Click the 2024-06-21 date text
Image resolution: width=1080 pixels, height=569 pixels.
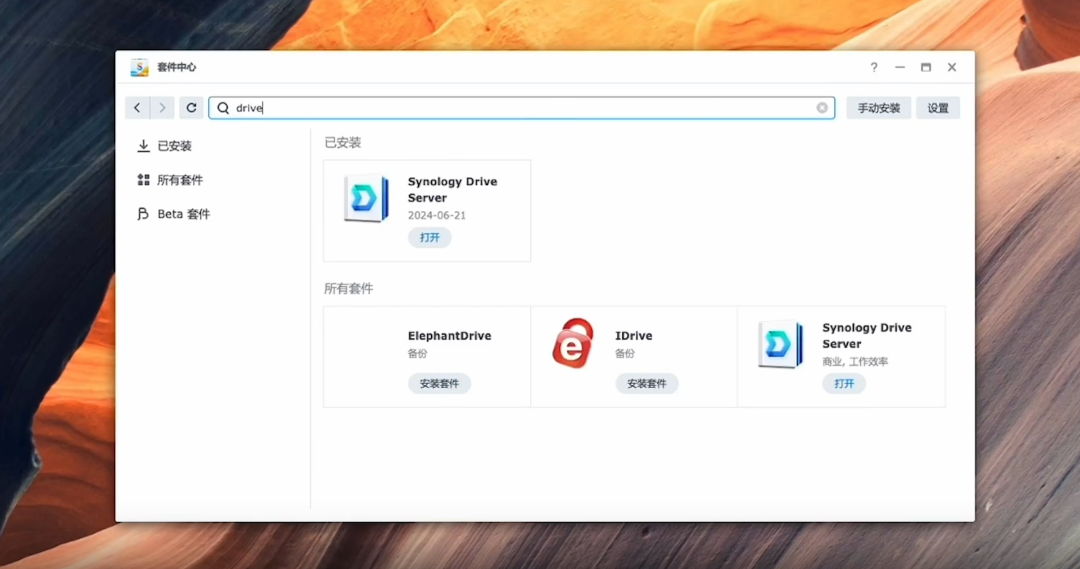437,215
